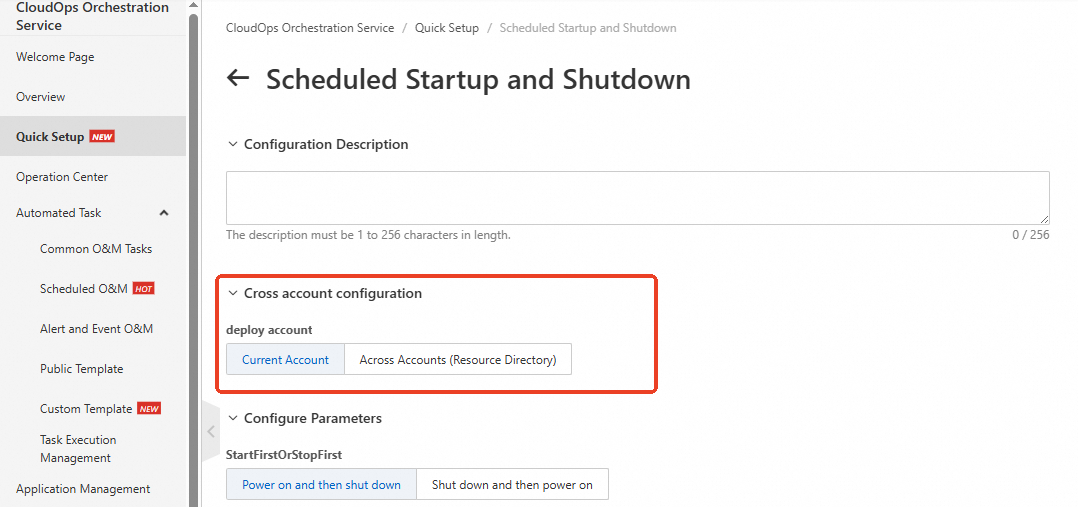
Task: Click into the configuration description text box
Action: pos(637,197)
